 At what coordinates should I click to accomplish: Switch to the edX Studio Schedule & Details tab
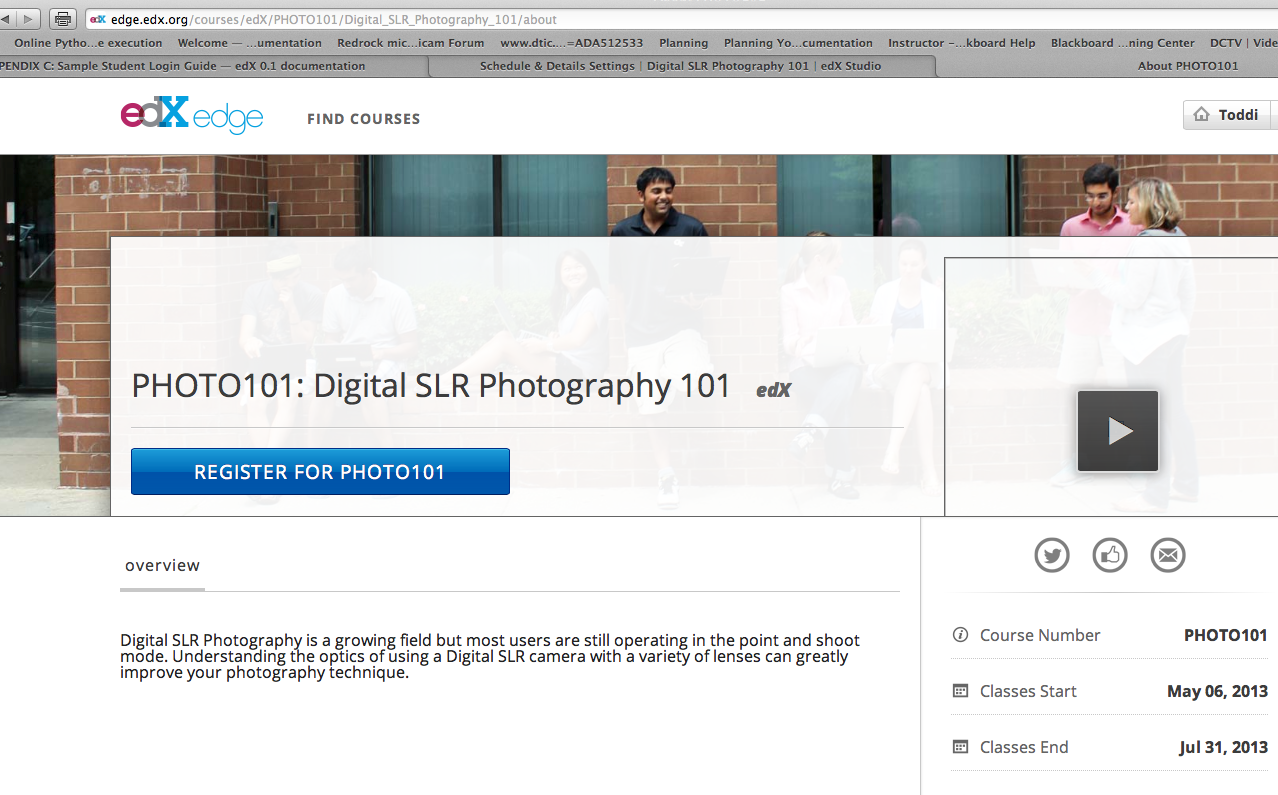point(680,66)
